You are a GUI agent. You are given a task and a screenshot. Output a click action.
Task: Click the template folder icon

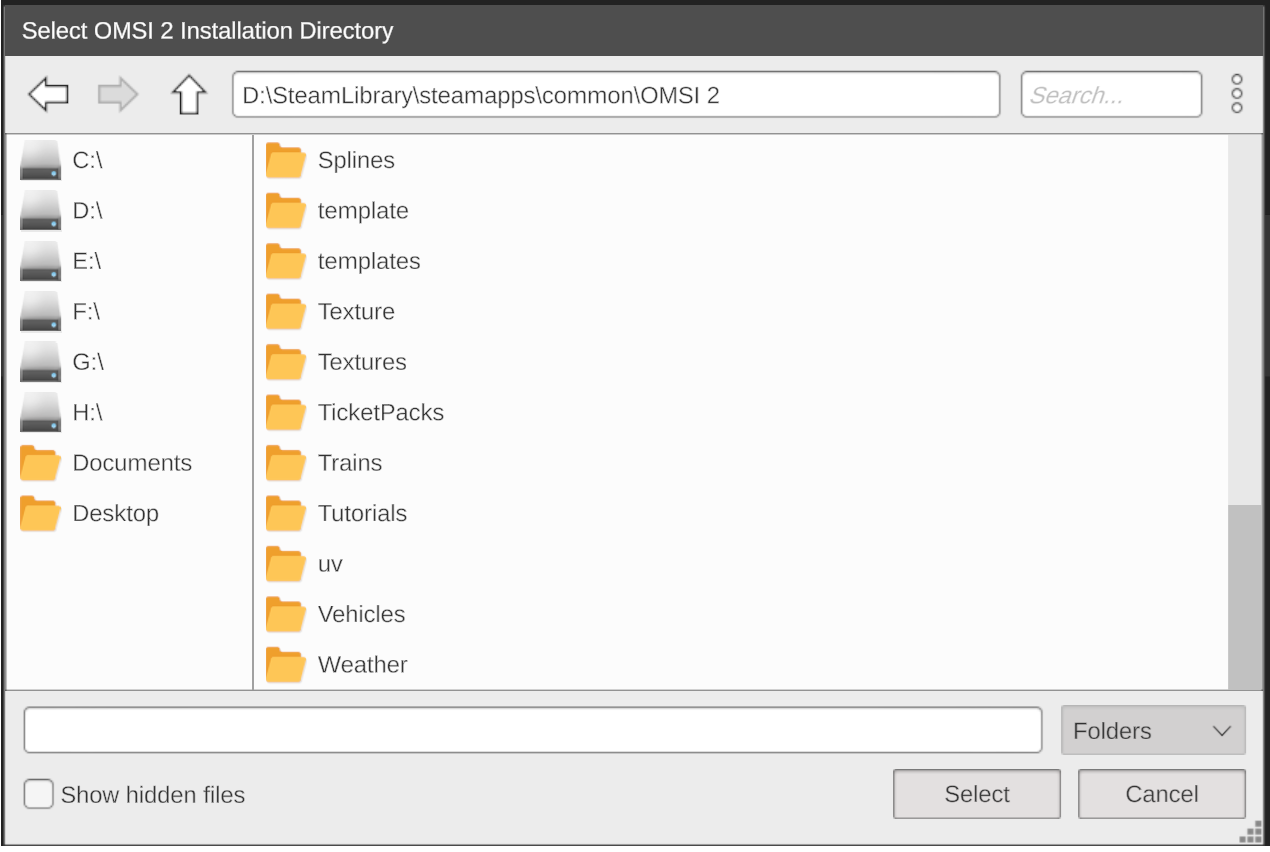click(x=286, y=210)
